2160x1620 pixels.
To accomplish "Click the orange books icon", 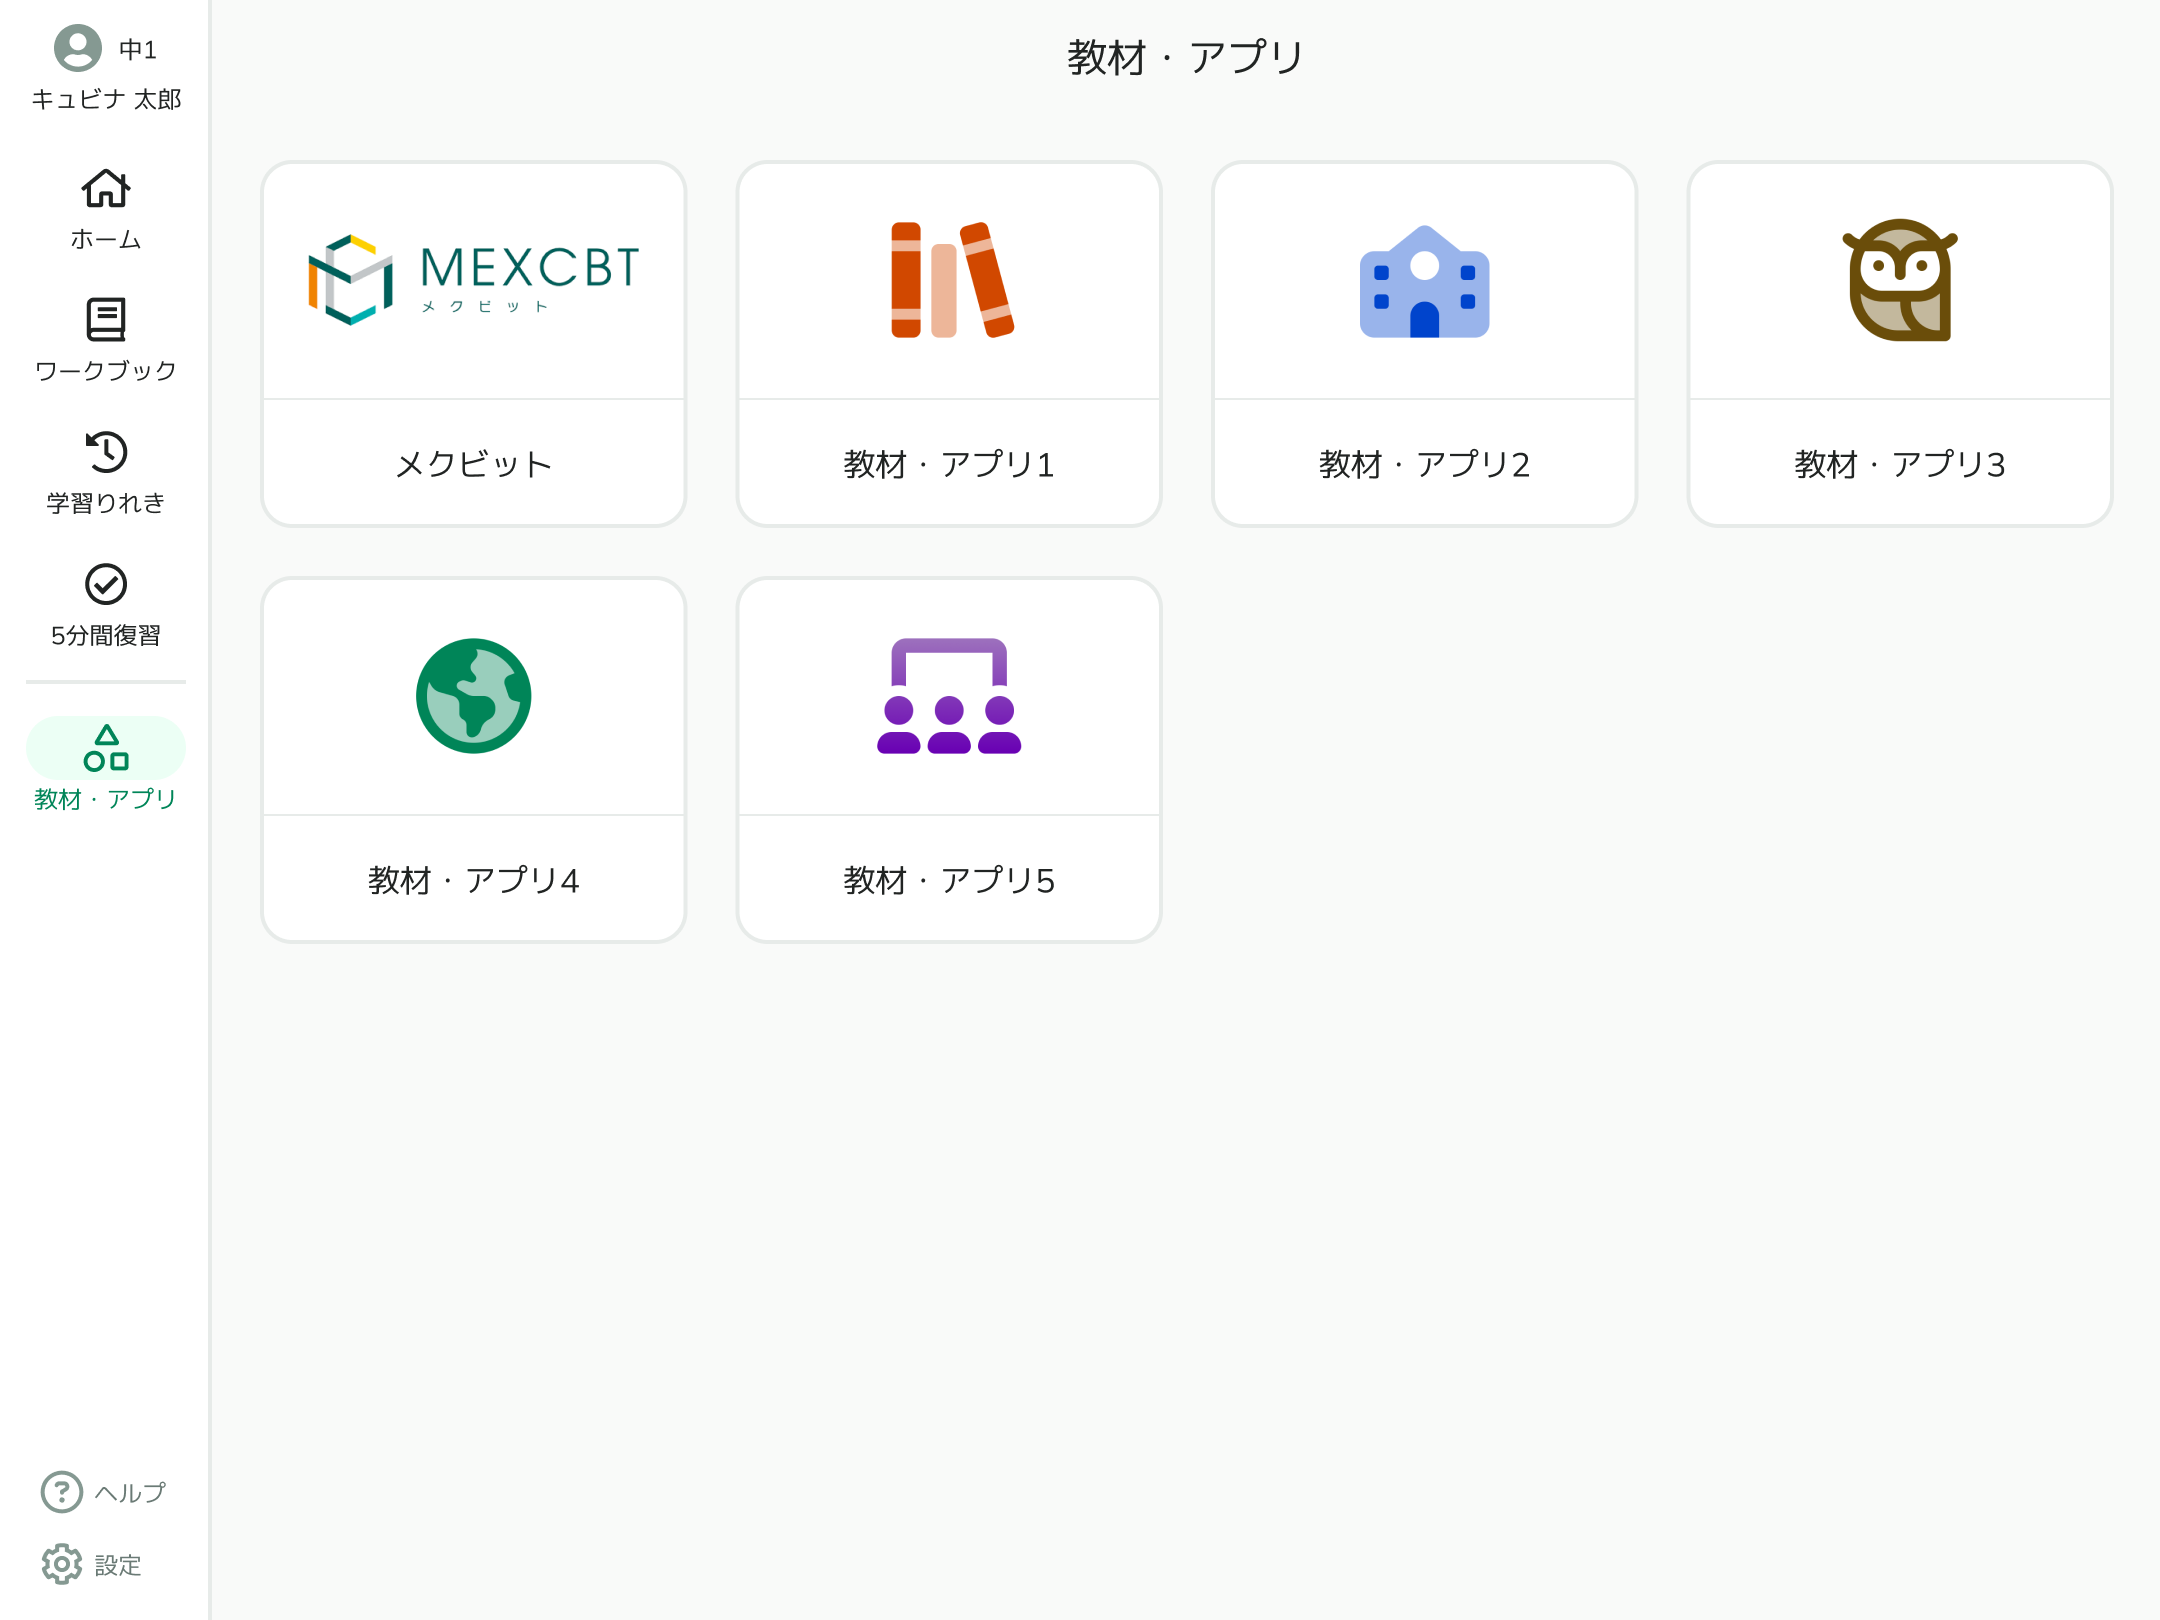I will (x=950, y=280).
